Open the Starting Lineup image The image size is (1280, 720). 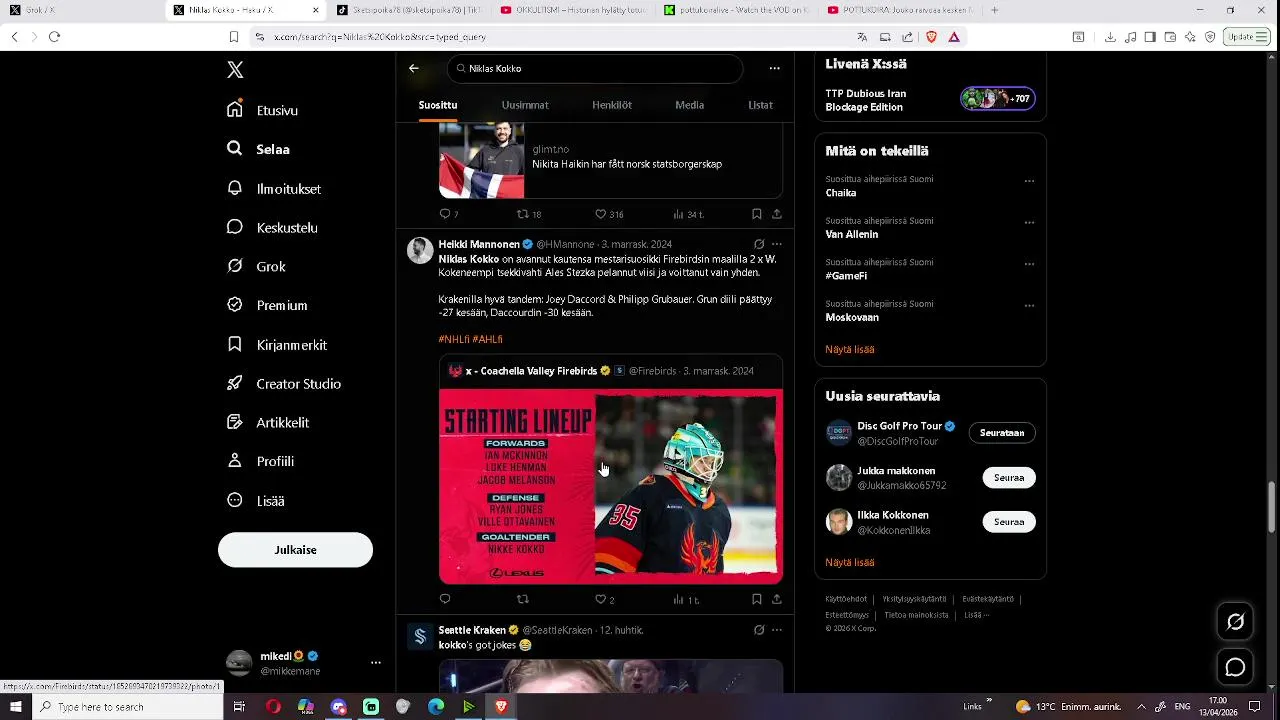pos(610,486)
